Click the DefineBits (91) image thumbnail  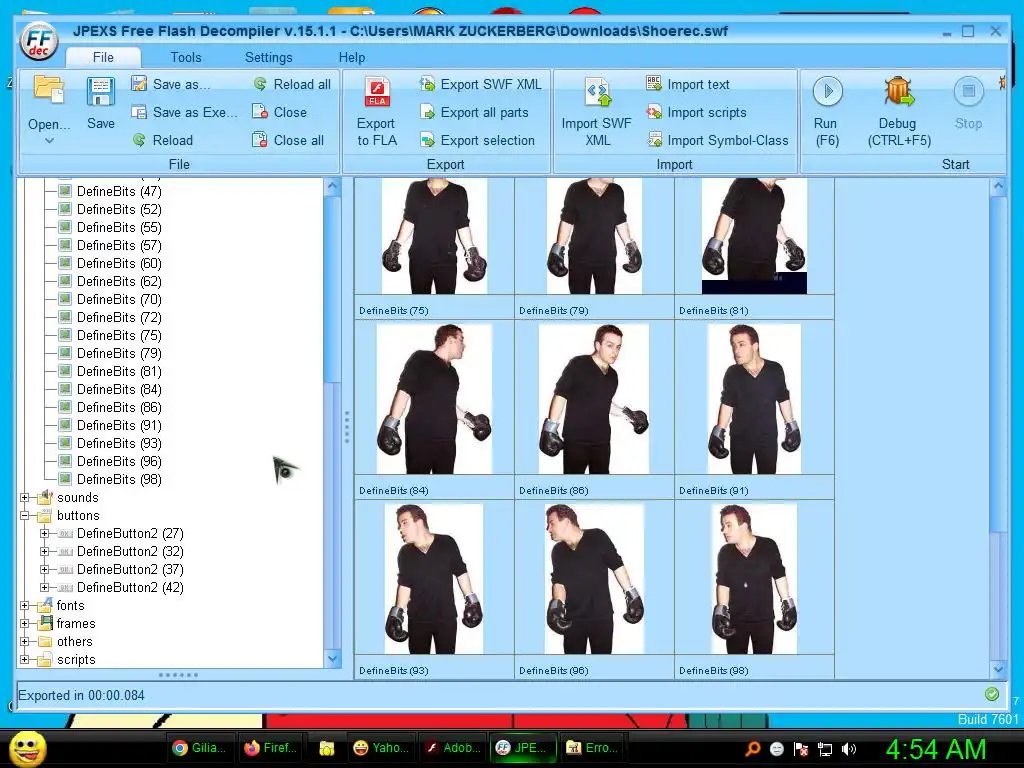754,399
